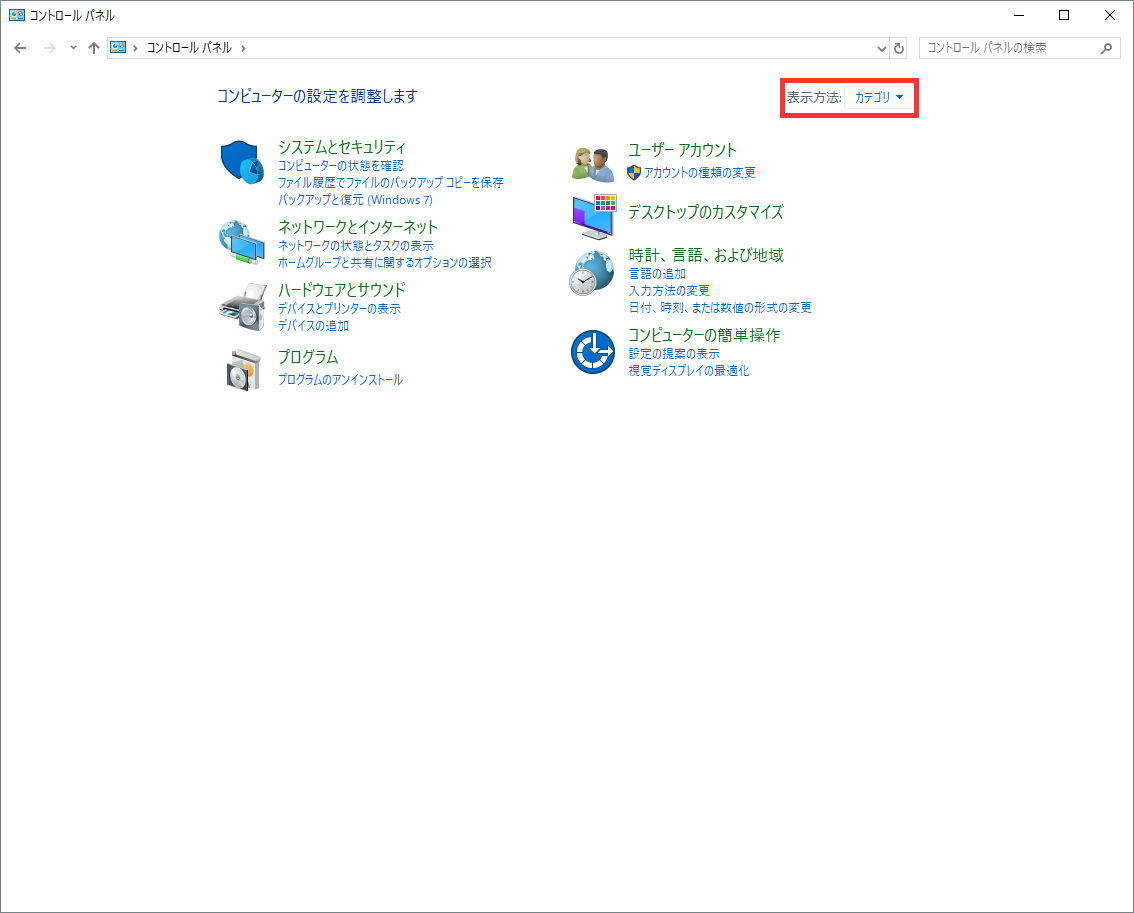The width and height of the screenshot is (1134, 913).
Task: Click the Hardware and Sound printer icon
Action: [x=241, y=307]
